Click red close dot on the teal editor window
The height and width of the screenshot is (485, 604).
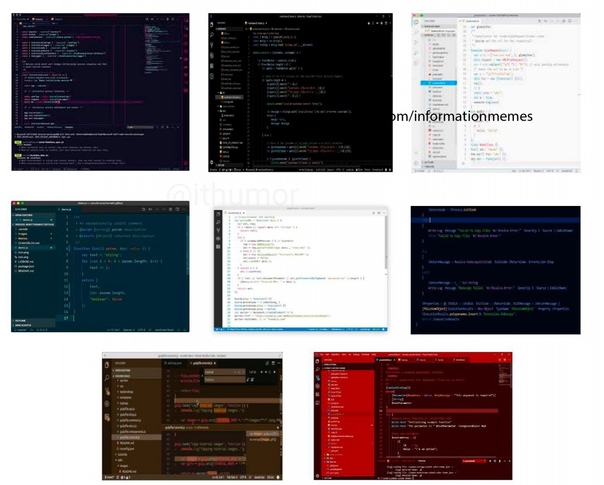tap(15, 204)
